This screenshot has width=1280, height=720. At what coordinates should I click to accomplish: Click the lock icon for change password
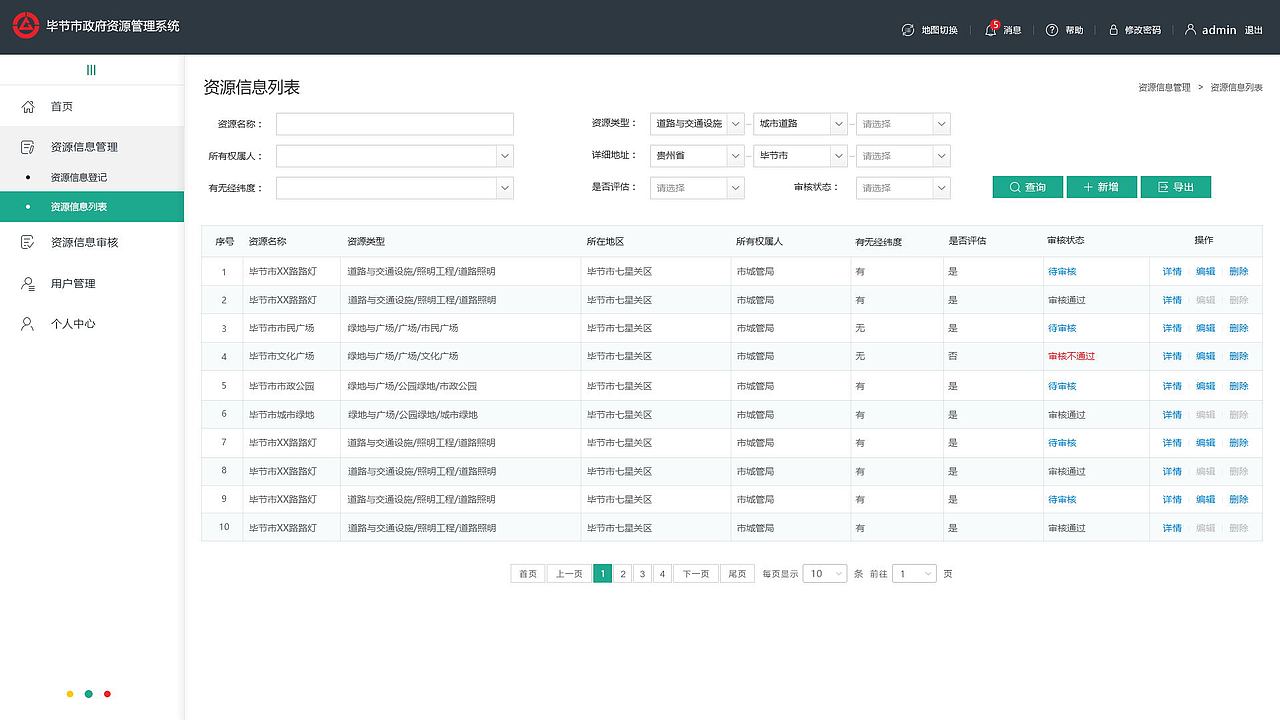point(1113,30)
